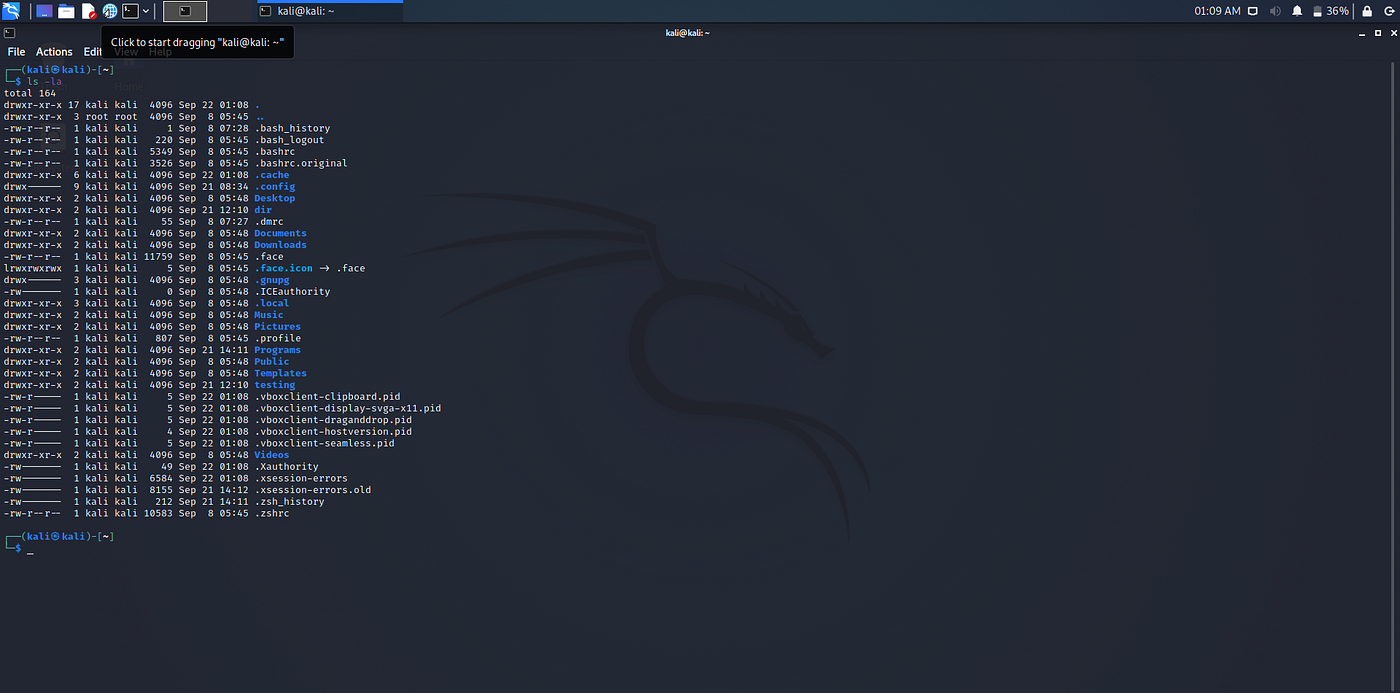
Task: Click the lock screen icon in the tray
Action: tap(1367, 10)
